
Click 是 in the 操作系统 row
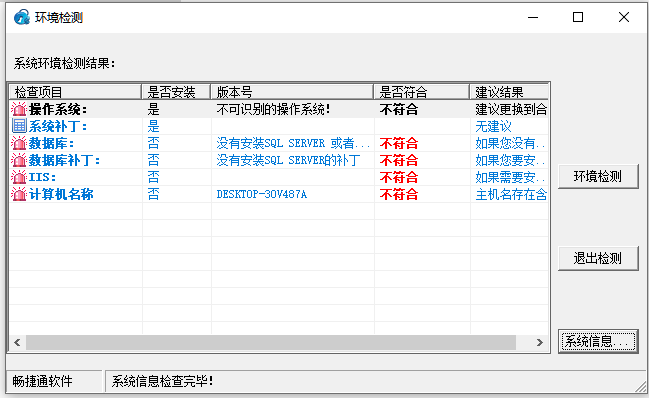(x=154, y=109)
